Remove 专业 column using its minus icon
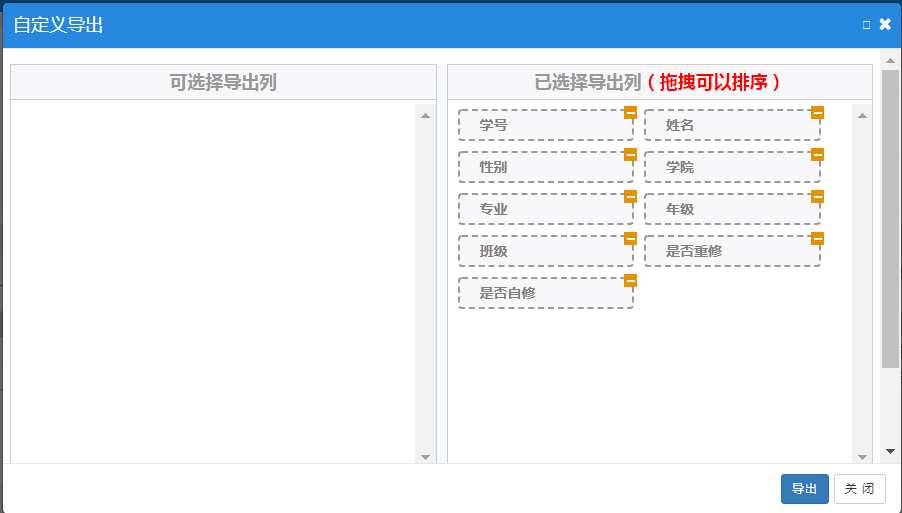This screenshot has height=513, width=902. pyautogui.click(x=630, y=197)
